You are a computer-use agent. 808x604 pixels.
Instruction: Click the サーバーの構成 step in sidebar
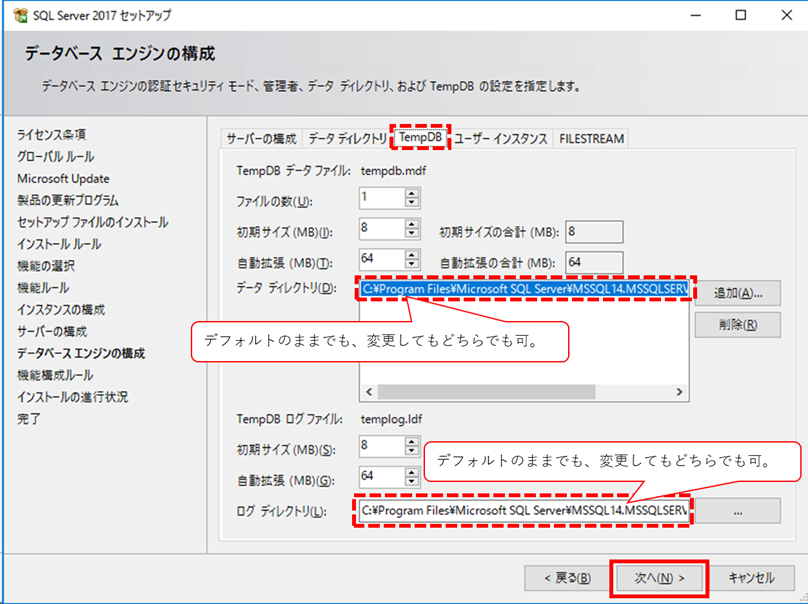(x=52, y=331)
